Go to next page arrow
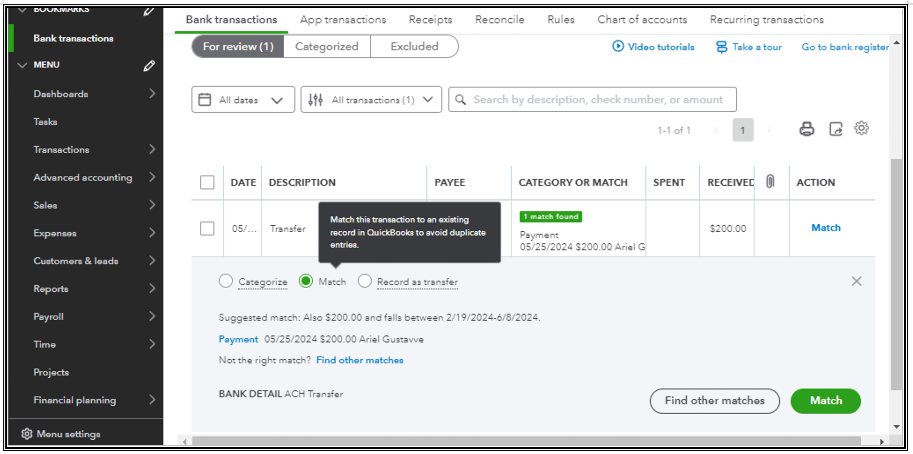This screenshot has height=454, width=913. pyautogui.click(x=769, y=130)
